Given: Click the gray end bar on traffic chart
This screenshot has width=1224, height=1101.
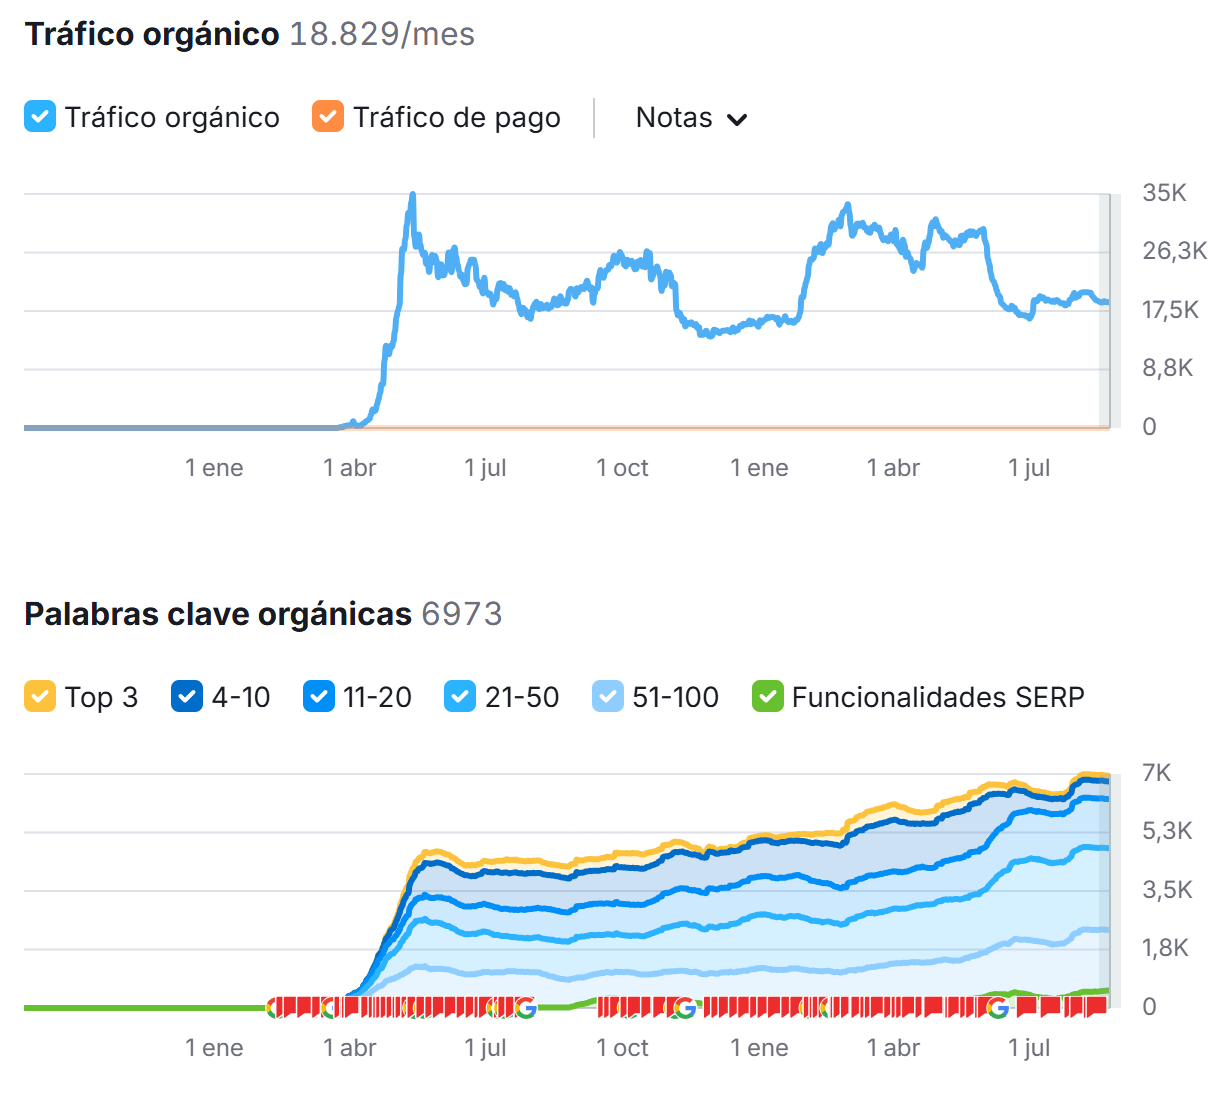Looking at the screenshot, I should click(x=1105, y=310).
